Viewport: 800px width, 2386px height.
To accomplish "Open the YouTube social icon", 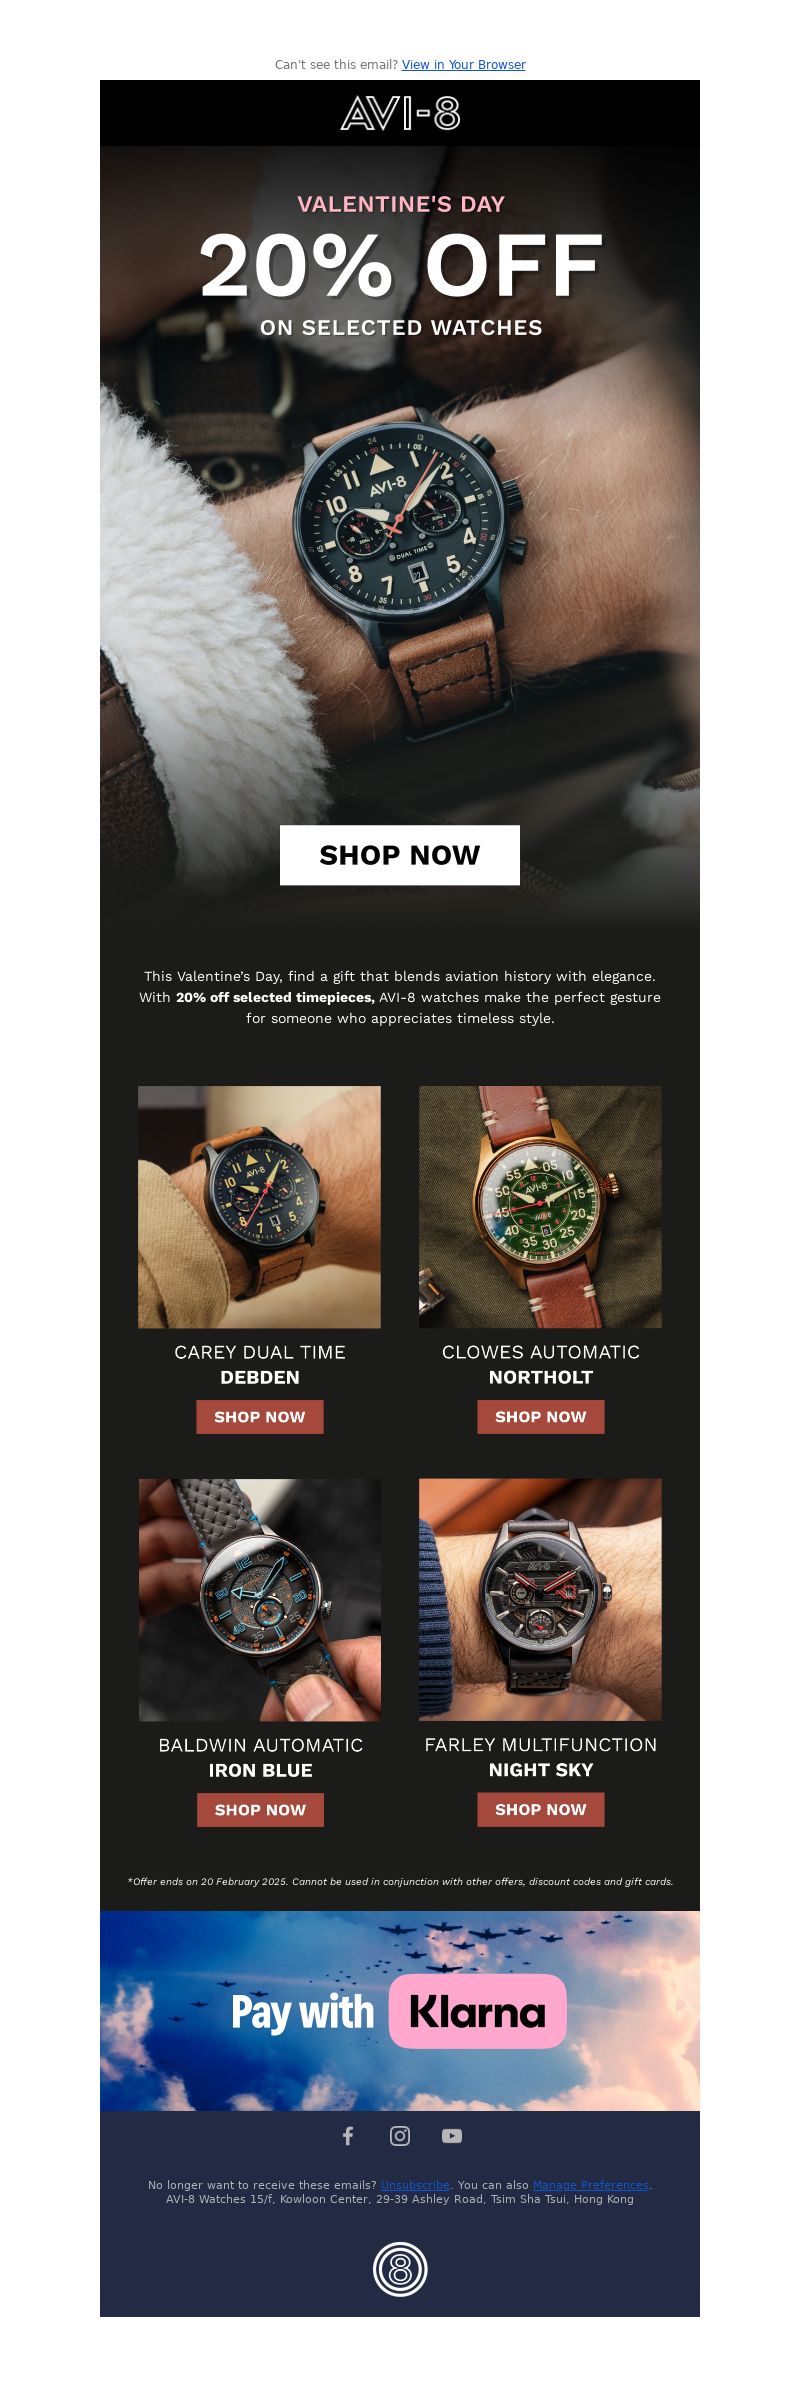I will pos(452,2136).
